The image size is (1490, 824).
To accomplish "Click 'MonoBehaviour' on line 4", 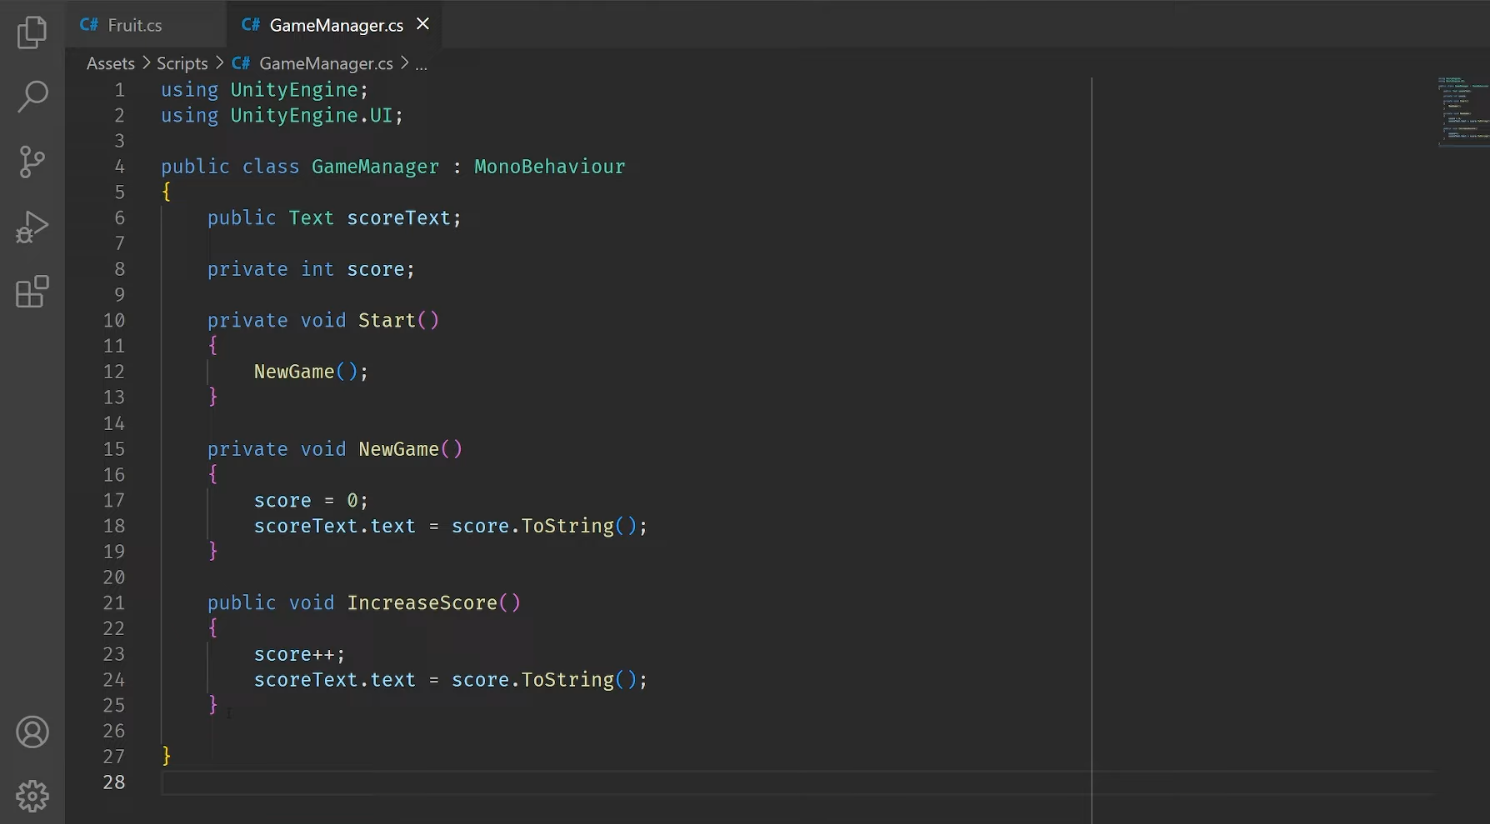I will 549,166.
